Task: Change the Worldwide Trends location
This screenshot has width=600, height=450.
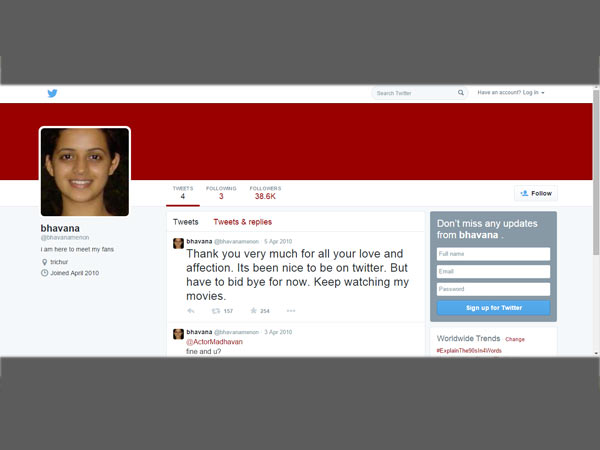Action: (515, 339)
